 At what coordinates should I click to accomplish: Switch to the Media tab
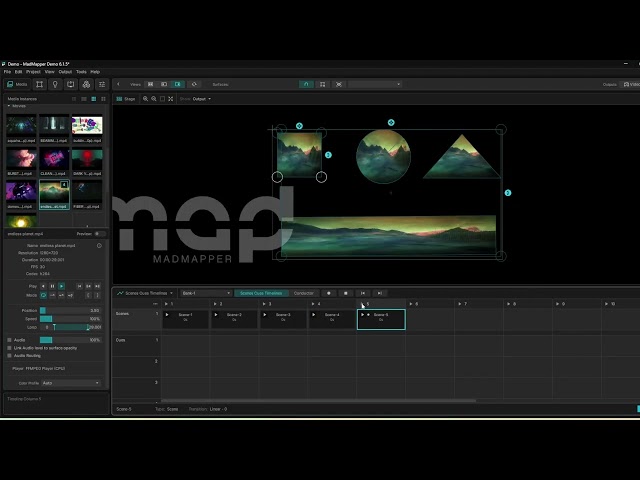click(x=17, y=84)
